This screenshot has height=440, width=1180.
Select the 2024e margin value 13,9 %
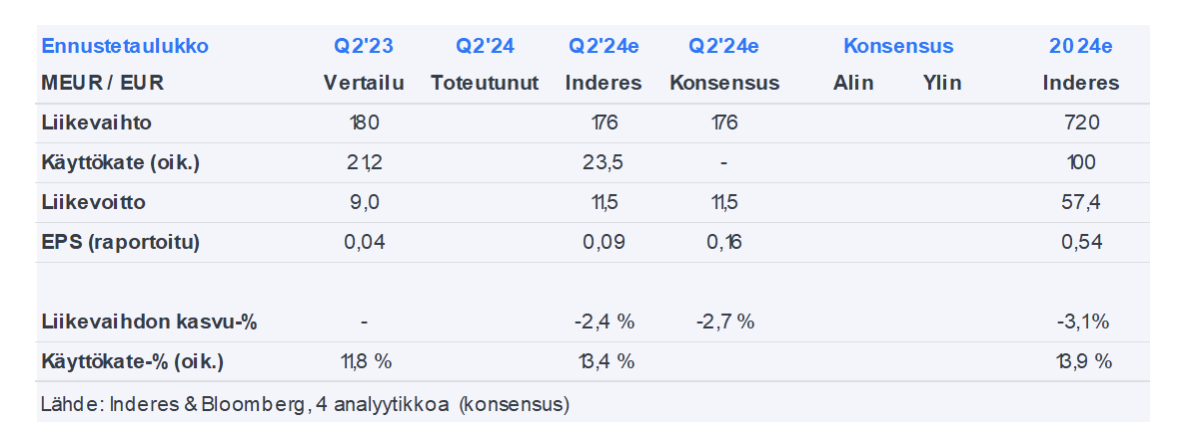pos(1082,361)
